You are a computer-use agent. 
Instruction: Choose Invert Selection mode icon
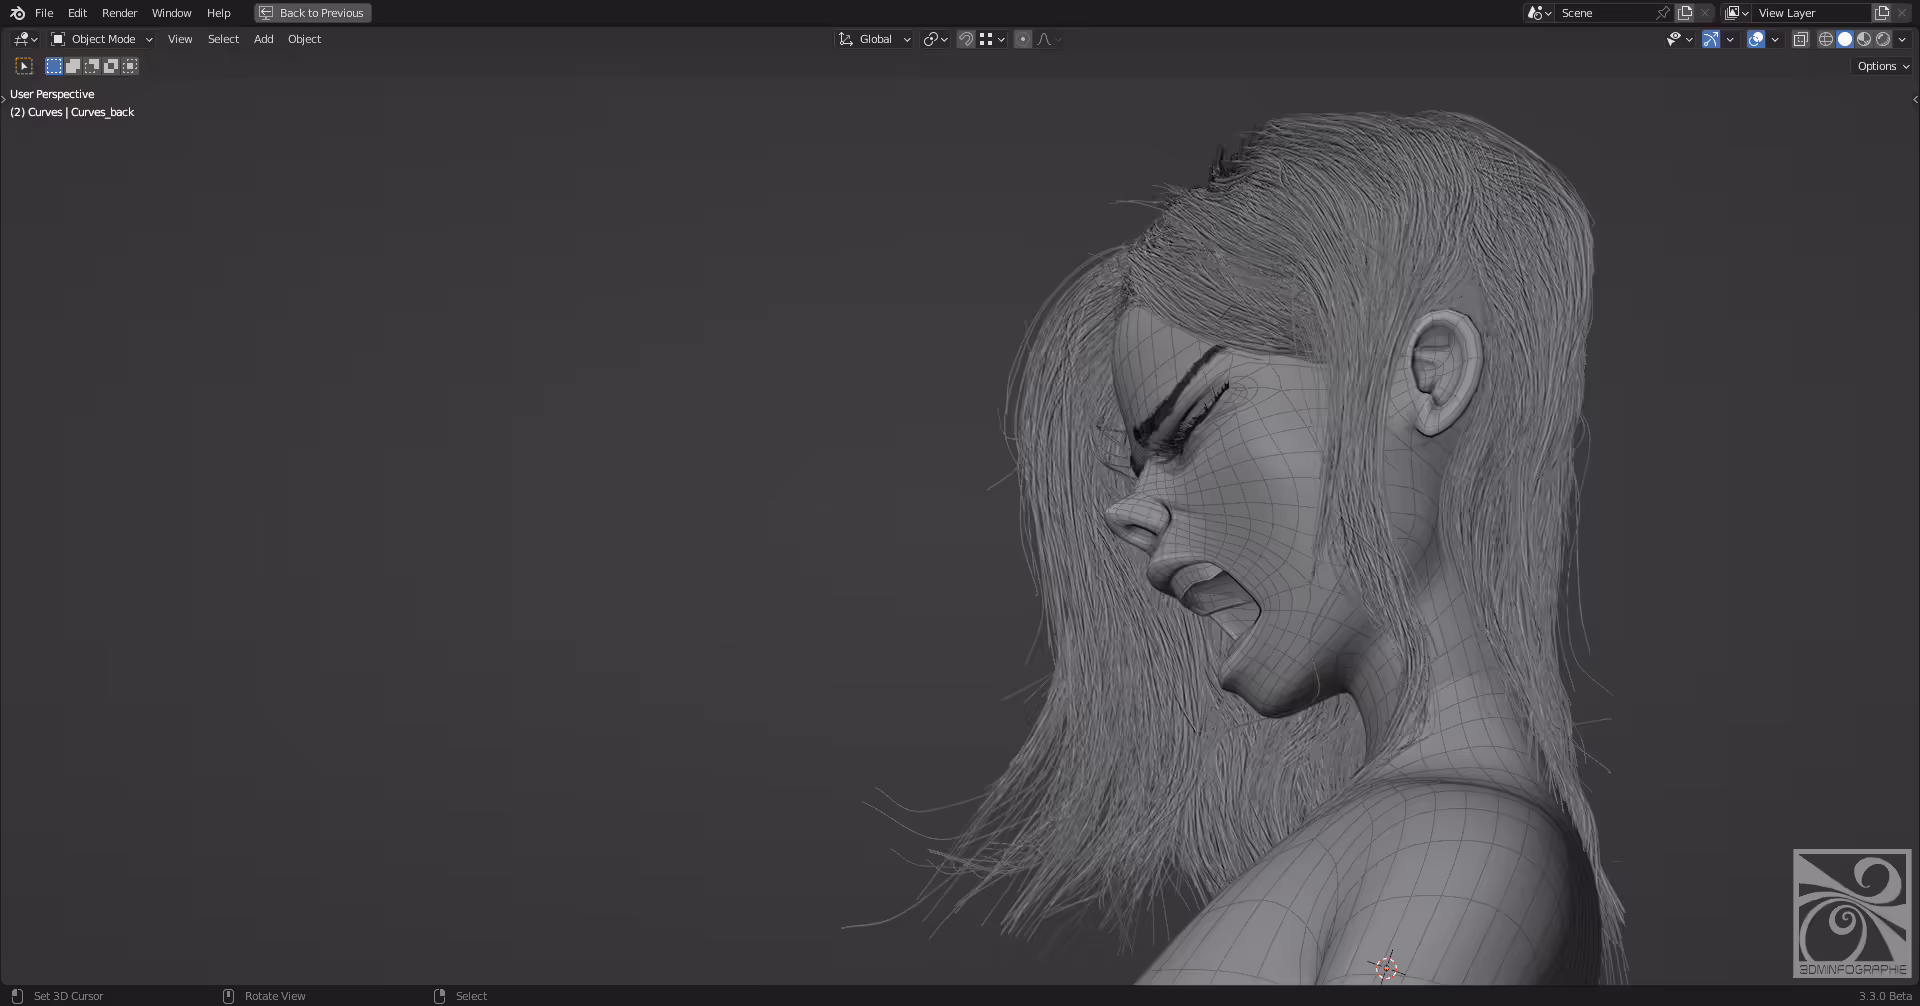click(x=111, y=66)
